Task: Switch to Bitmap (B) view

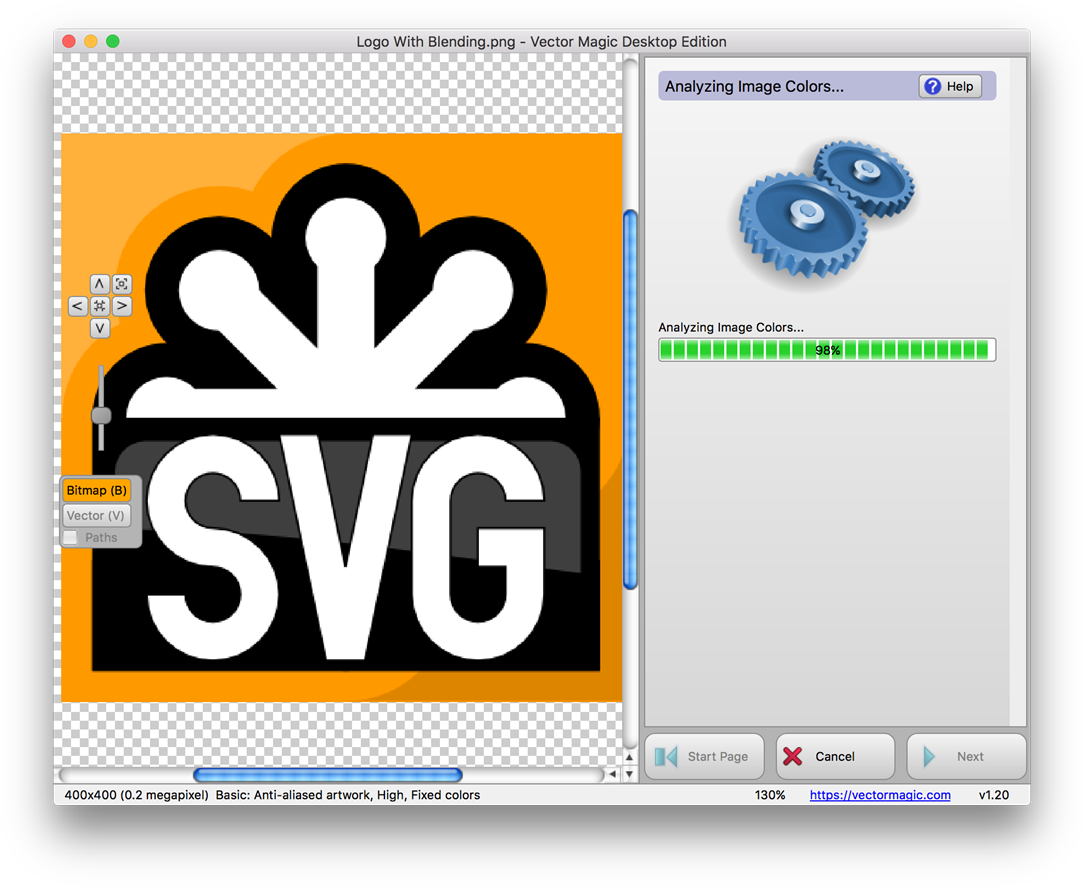Action: point(97,490)
